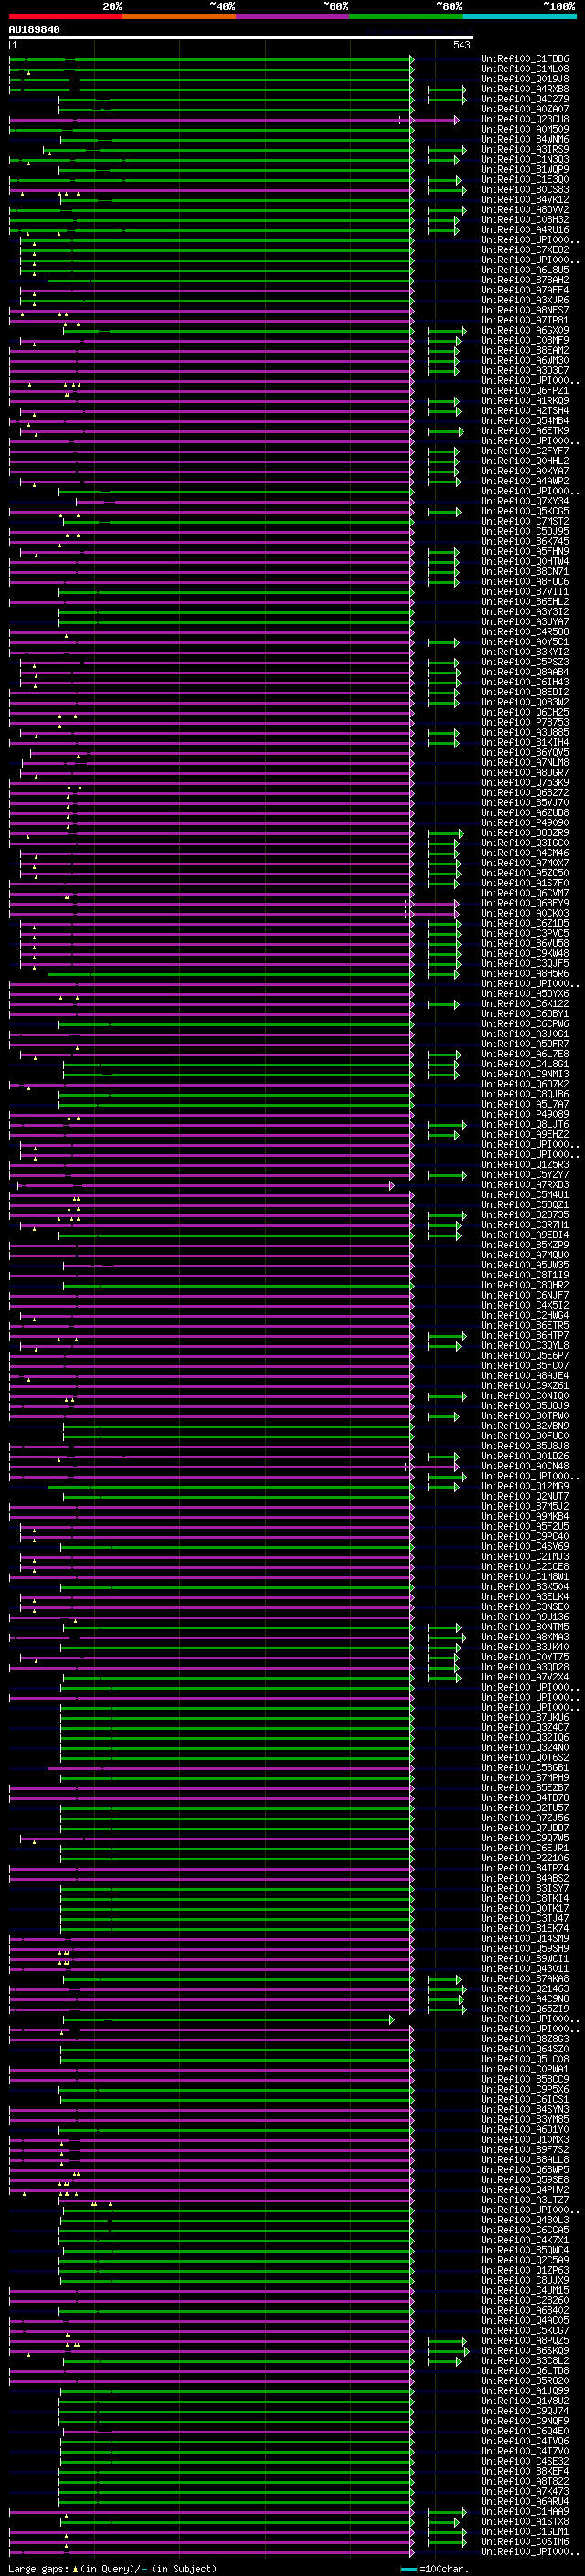Click the UniRef100_C7XE82 label
Viewport: 585px width, 2576px height.
click(525, 250)
